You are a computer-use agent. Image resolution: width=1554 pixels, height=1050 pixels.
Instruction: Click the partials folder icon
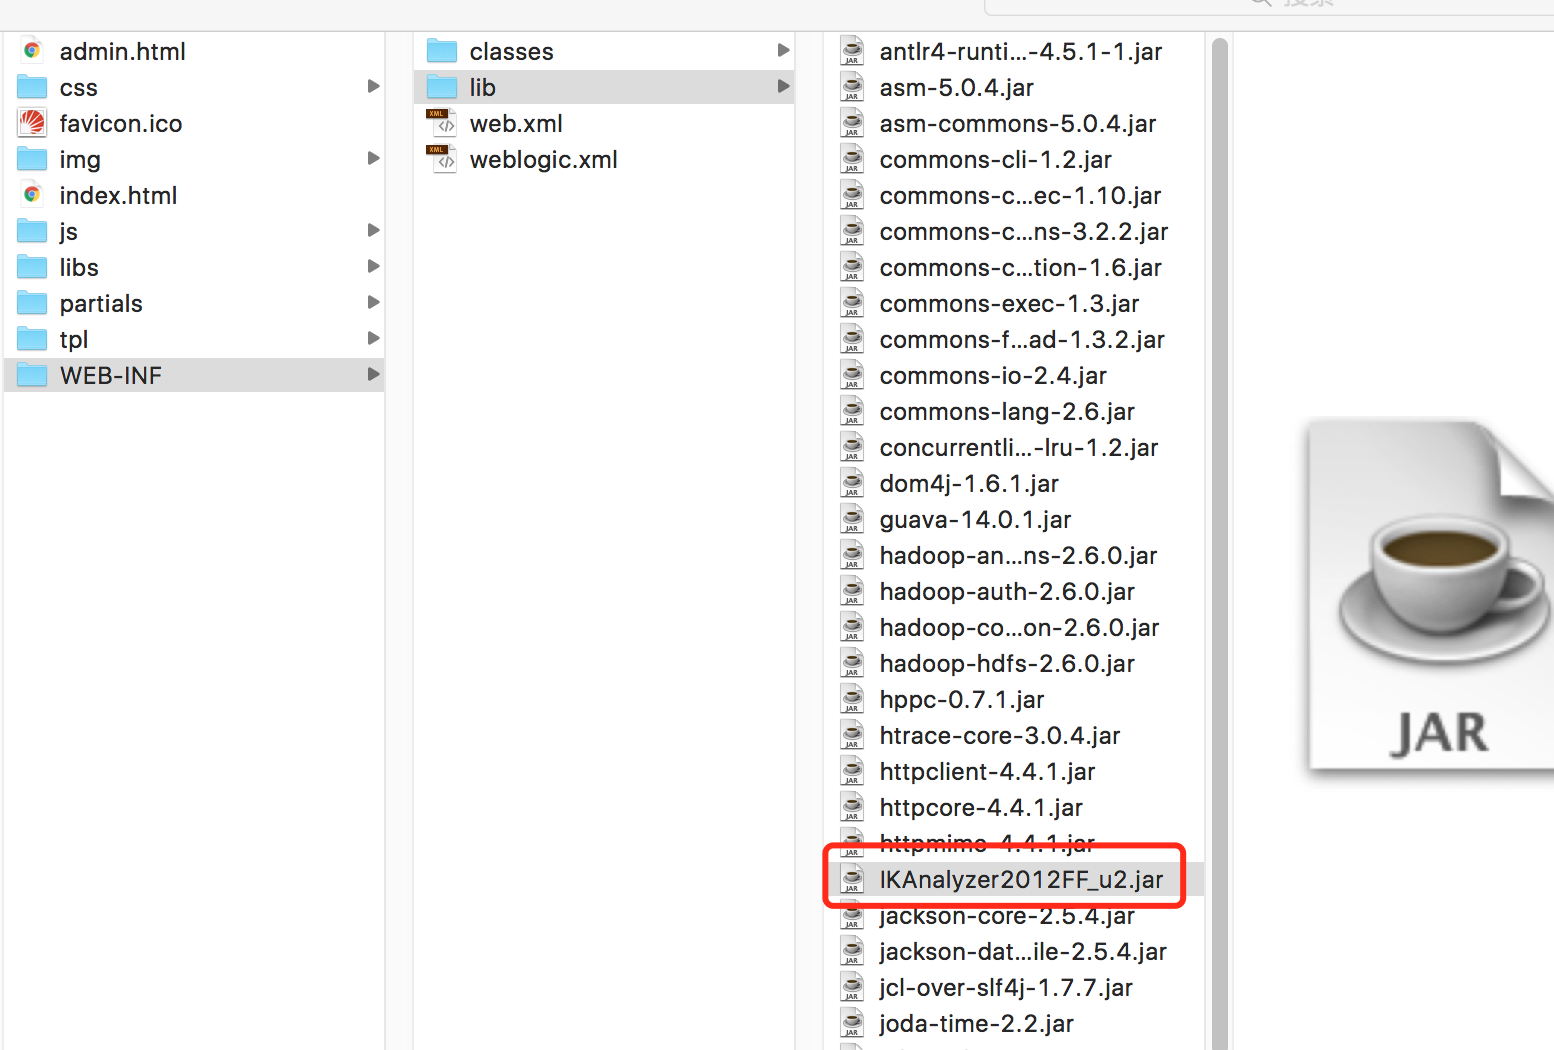(32, 303)
